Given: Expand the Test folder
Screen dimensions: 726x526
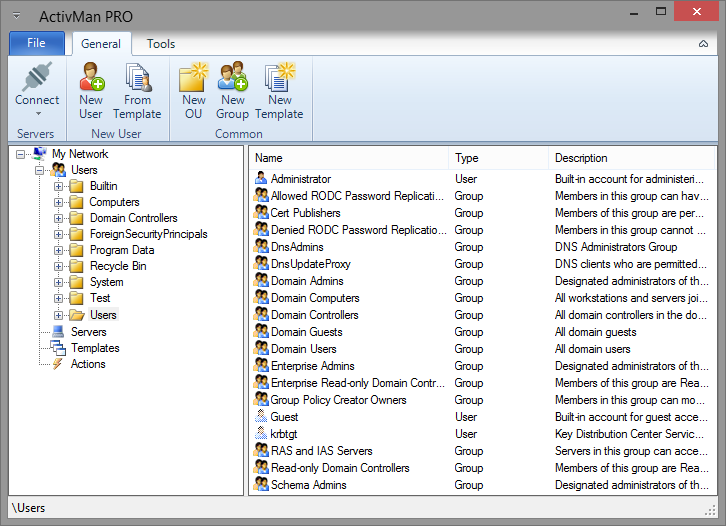Looking at the screenshot, I should click(58, 298).
